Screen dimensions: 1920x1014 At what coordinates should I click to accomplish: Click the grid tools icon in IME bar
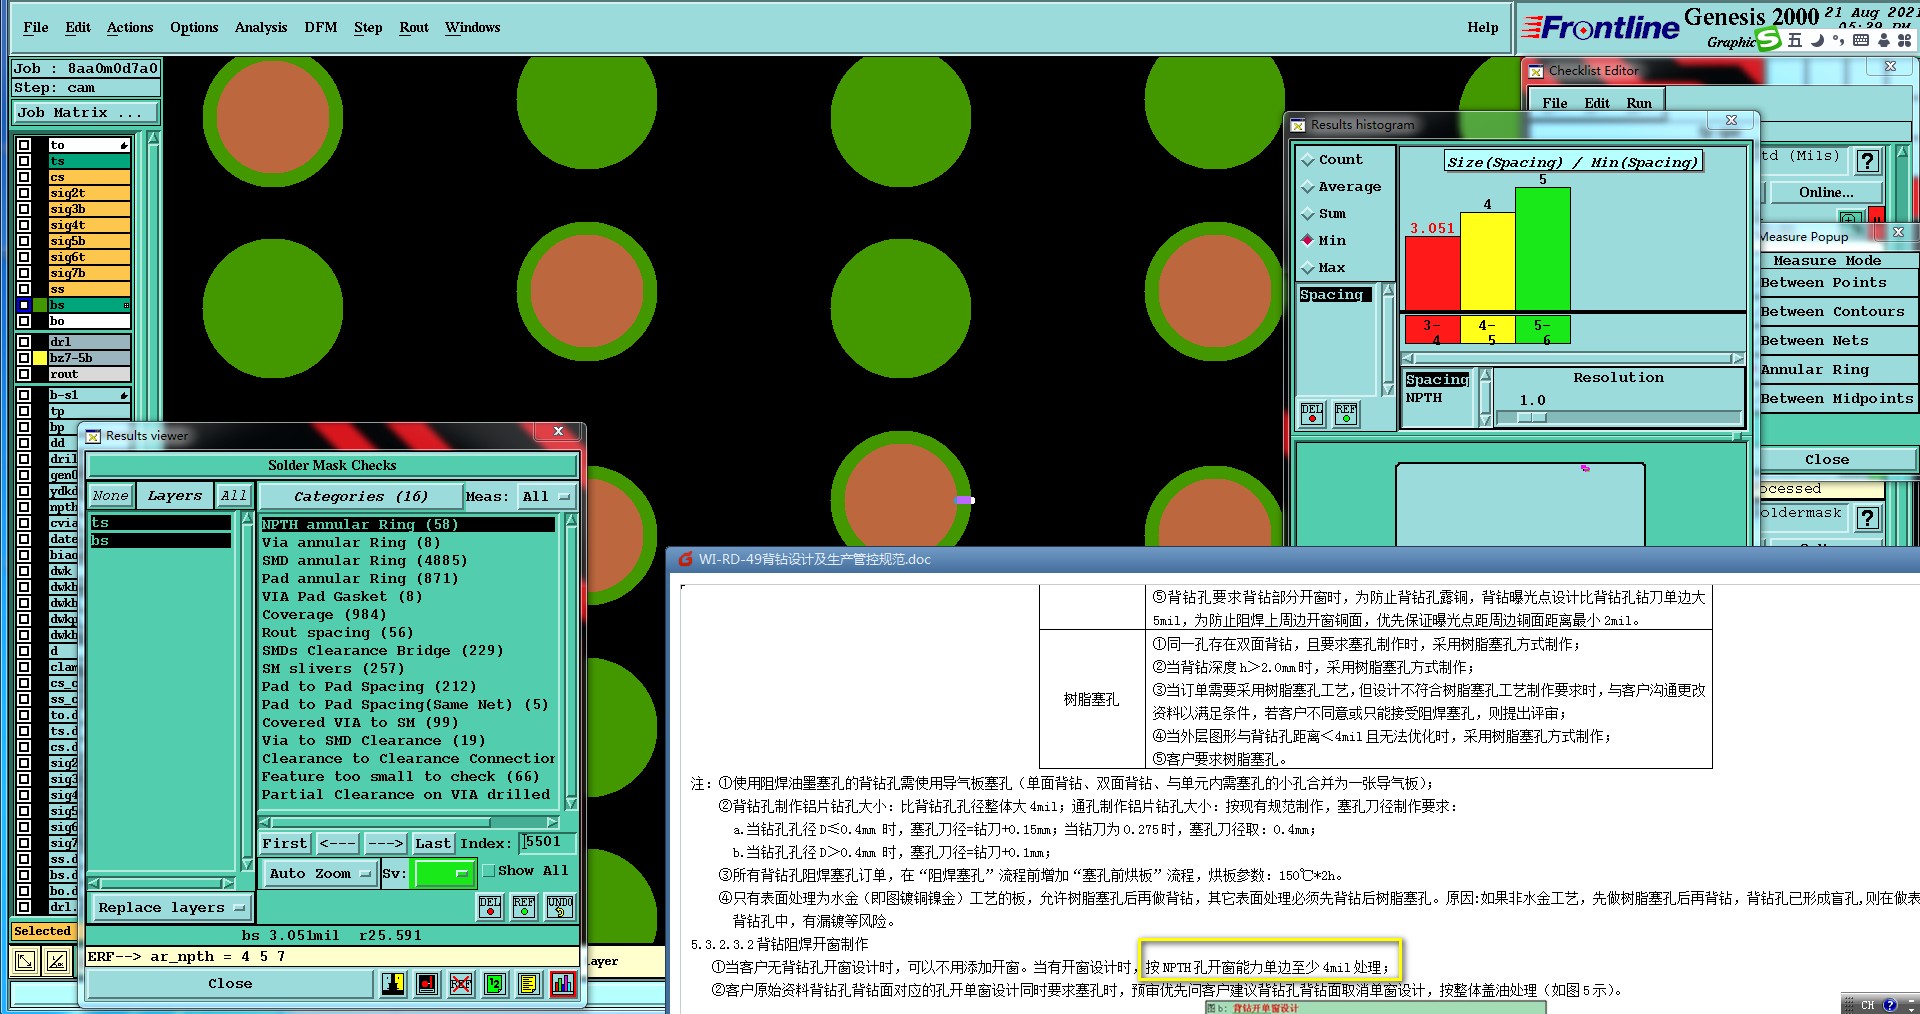point(1905,40)
